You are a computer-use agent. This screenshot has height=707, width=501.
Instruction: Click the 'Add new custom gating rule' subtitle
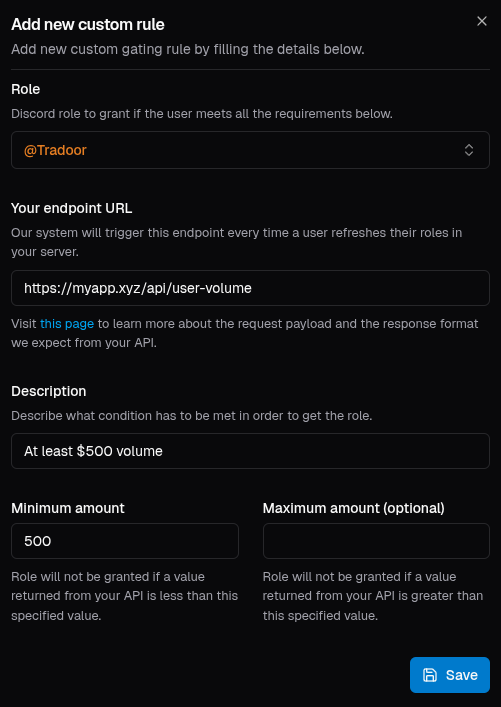[188, 49]
